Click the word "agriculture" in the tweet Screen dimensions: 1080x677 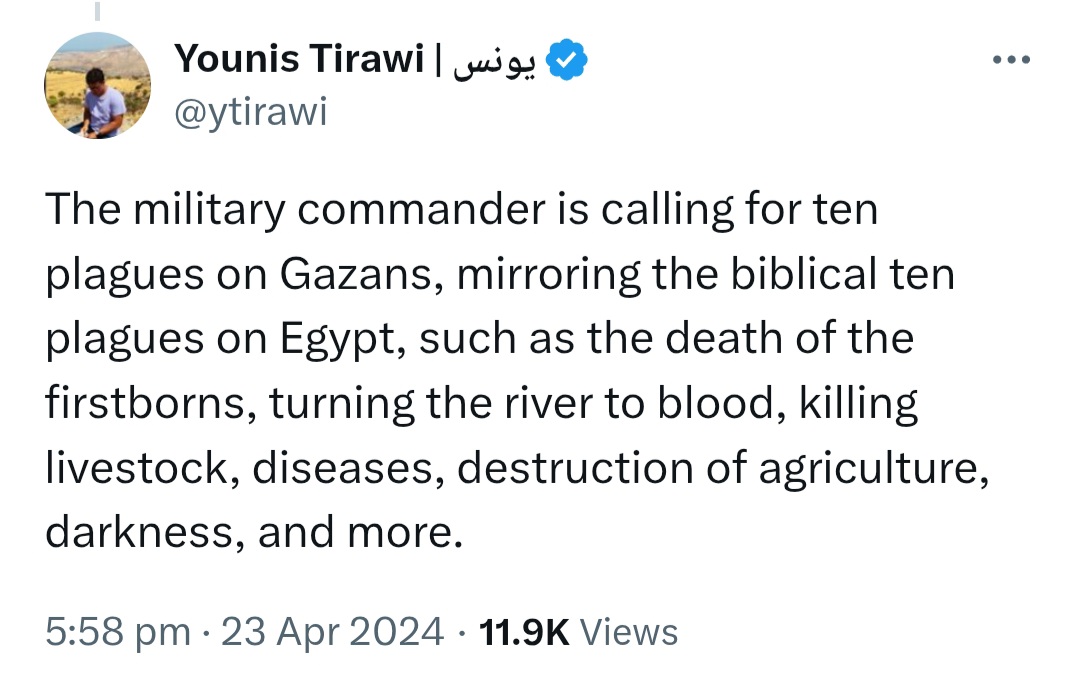(x=873, y=469)
